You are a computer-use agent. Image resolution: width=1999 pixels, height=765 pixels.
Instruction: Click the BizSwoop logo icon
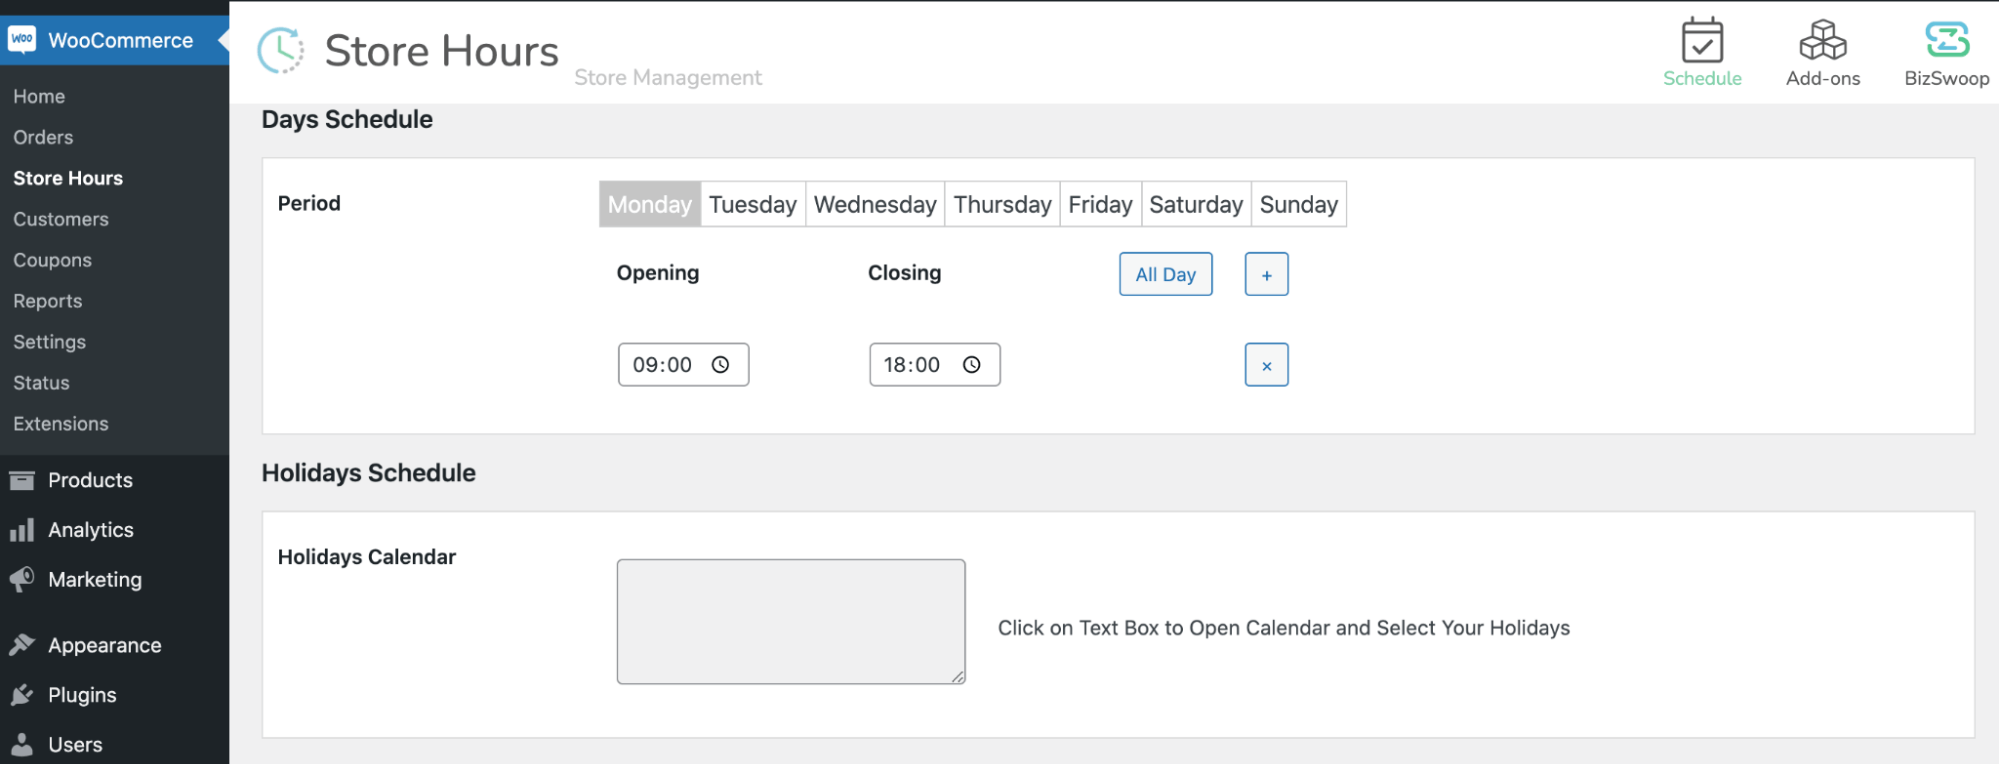[x=1946, y=42]
